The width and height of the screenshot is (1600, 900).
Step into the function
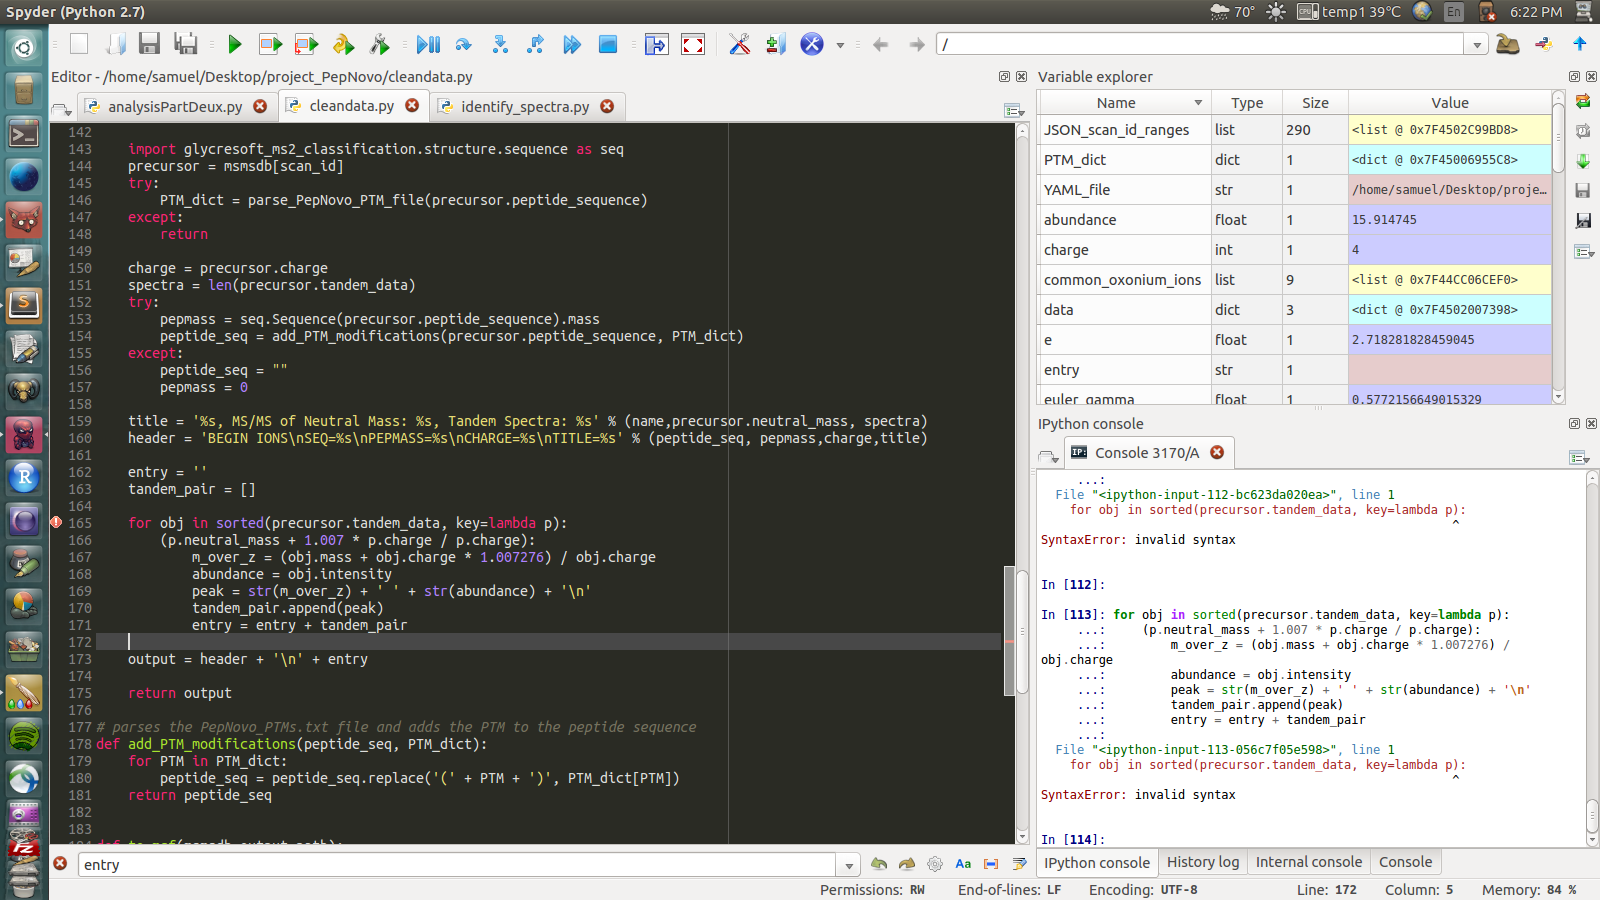coord(500,44)
